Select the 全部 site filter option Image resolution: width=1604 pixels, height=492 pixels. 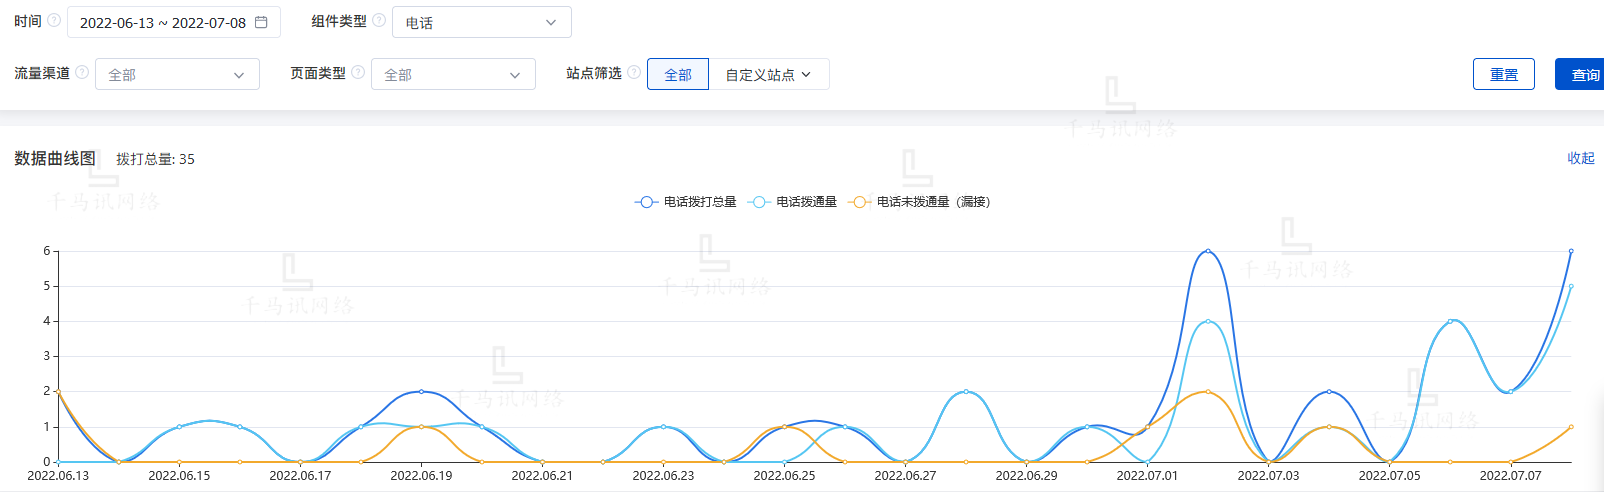pos(678,74)
